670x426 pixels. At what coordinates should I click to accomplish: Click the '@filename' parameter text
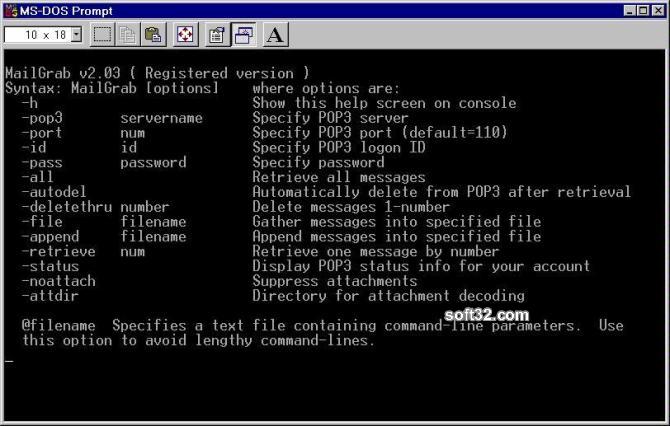click(x=59, y=326)
